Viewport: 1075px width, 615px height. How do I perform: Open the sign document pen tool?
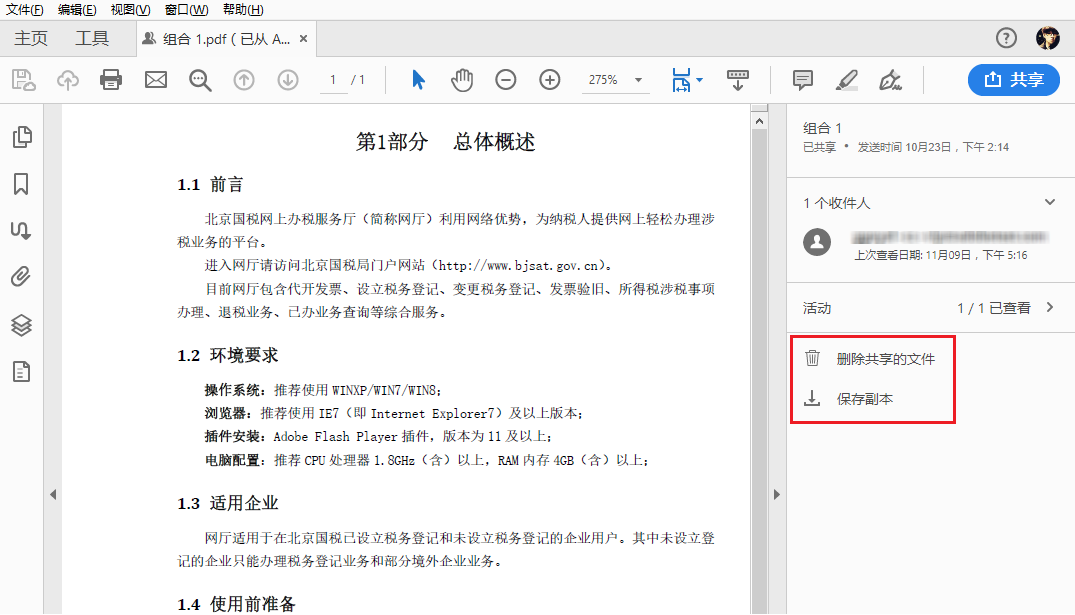[891, 80]
